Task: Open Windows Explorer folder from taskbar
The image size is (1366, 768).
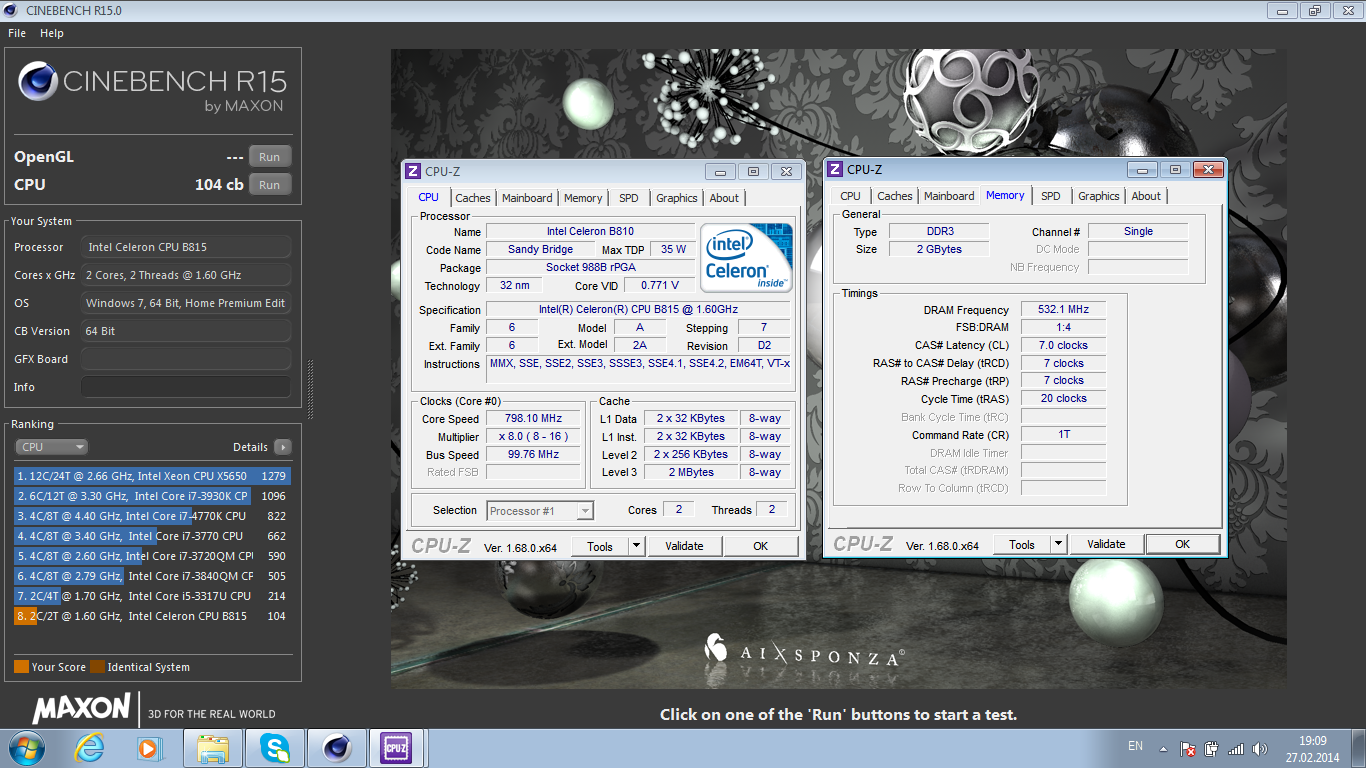Action: [213, 748]
